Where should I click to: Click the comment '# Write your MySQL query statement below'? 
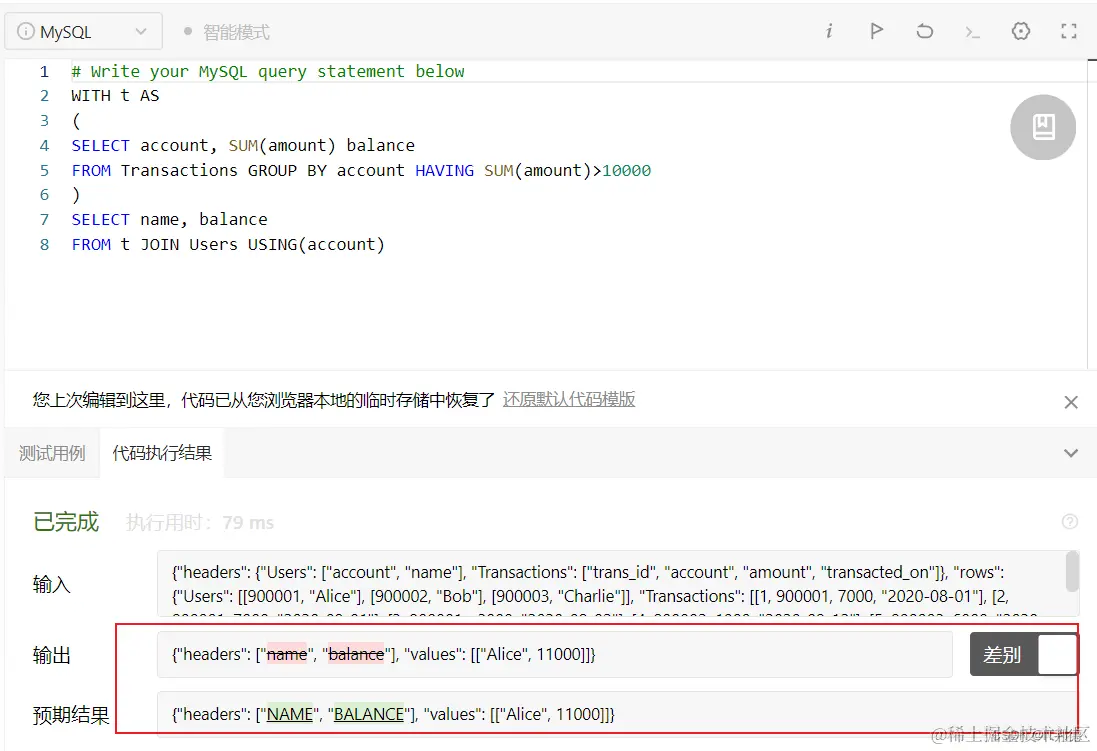click(268, 71)
